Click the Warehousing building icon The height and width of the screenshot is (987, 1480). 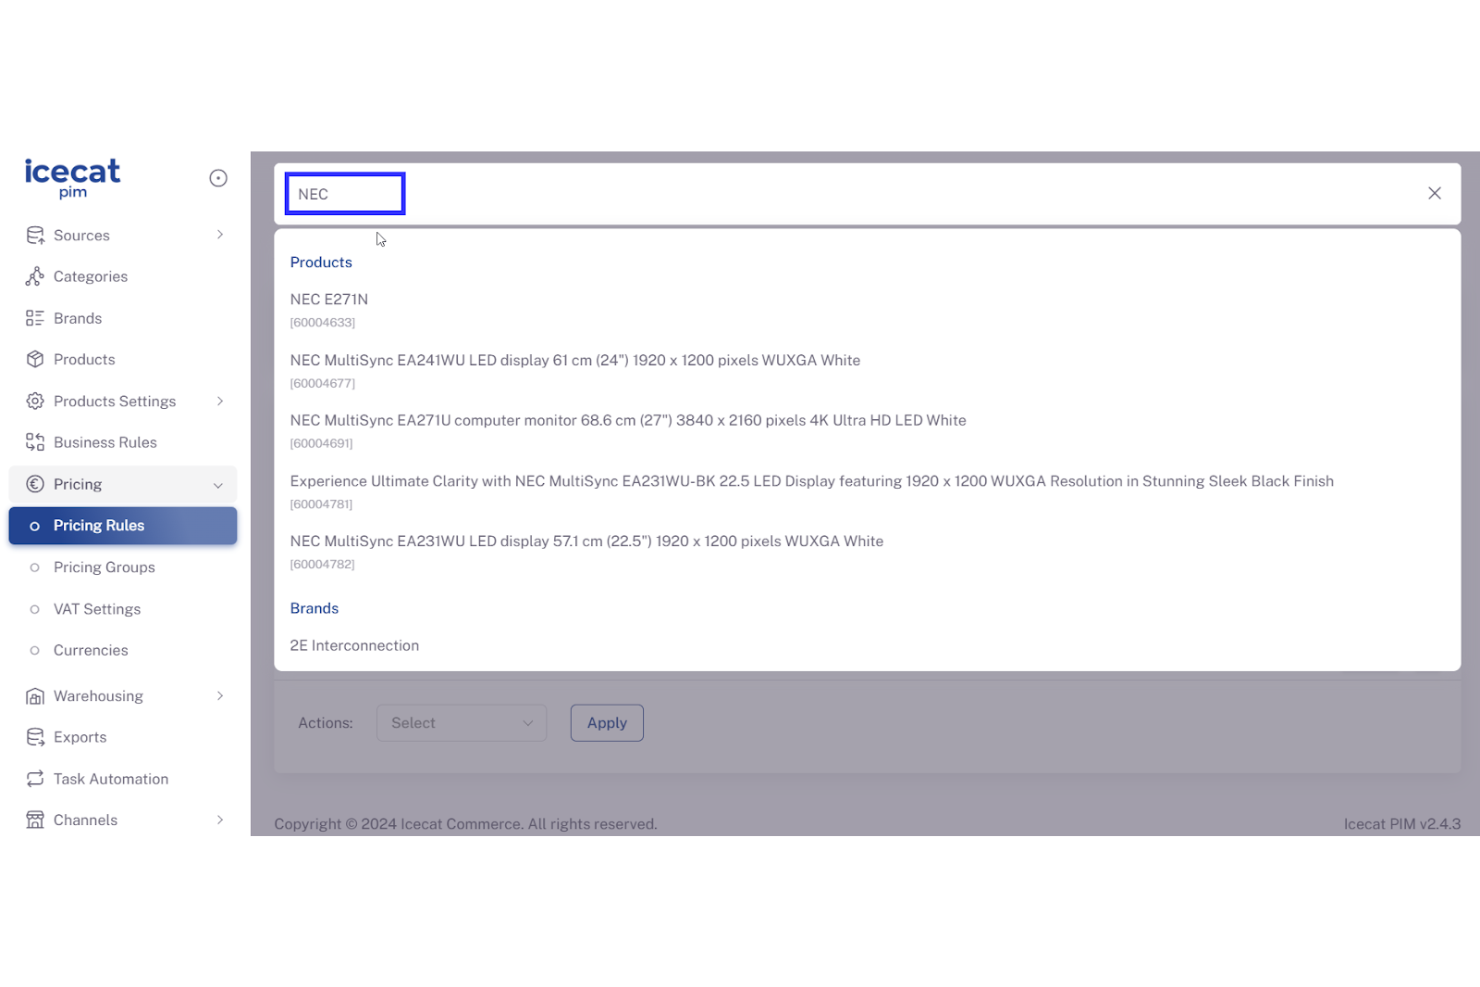(35, 696)
